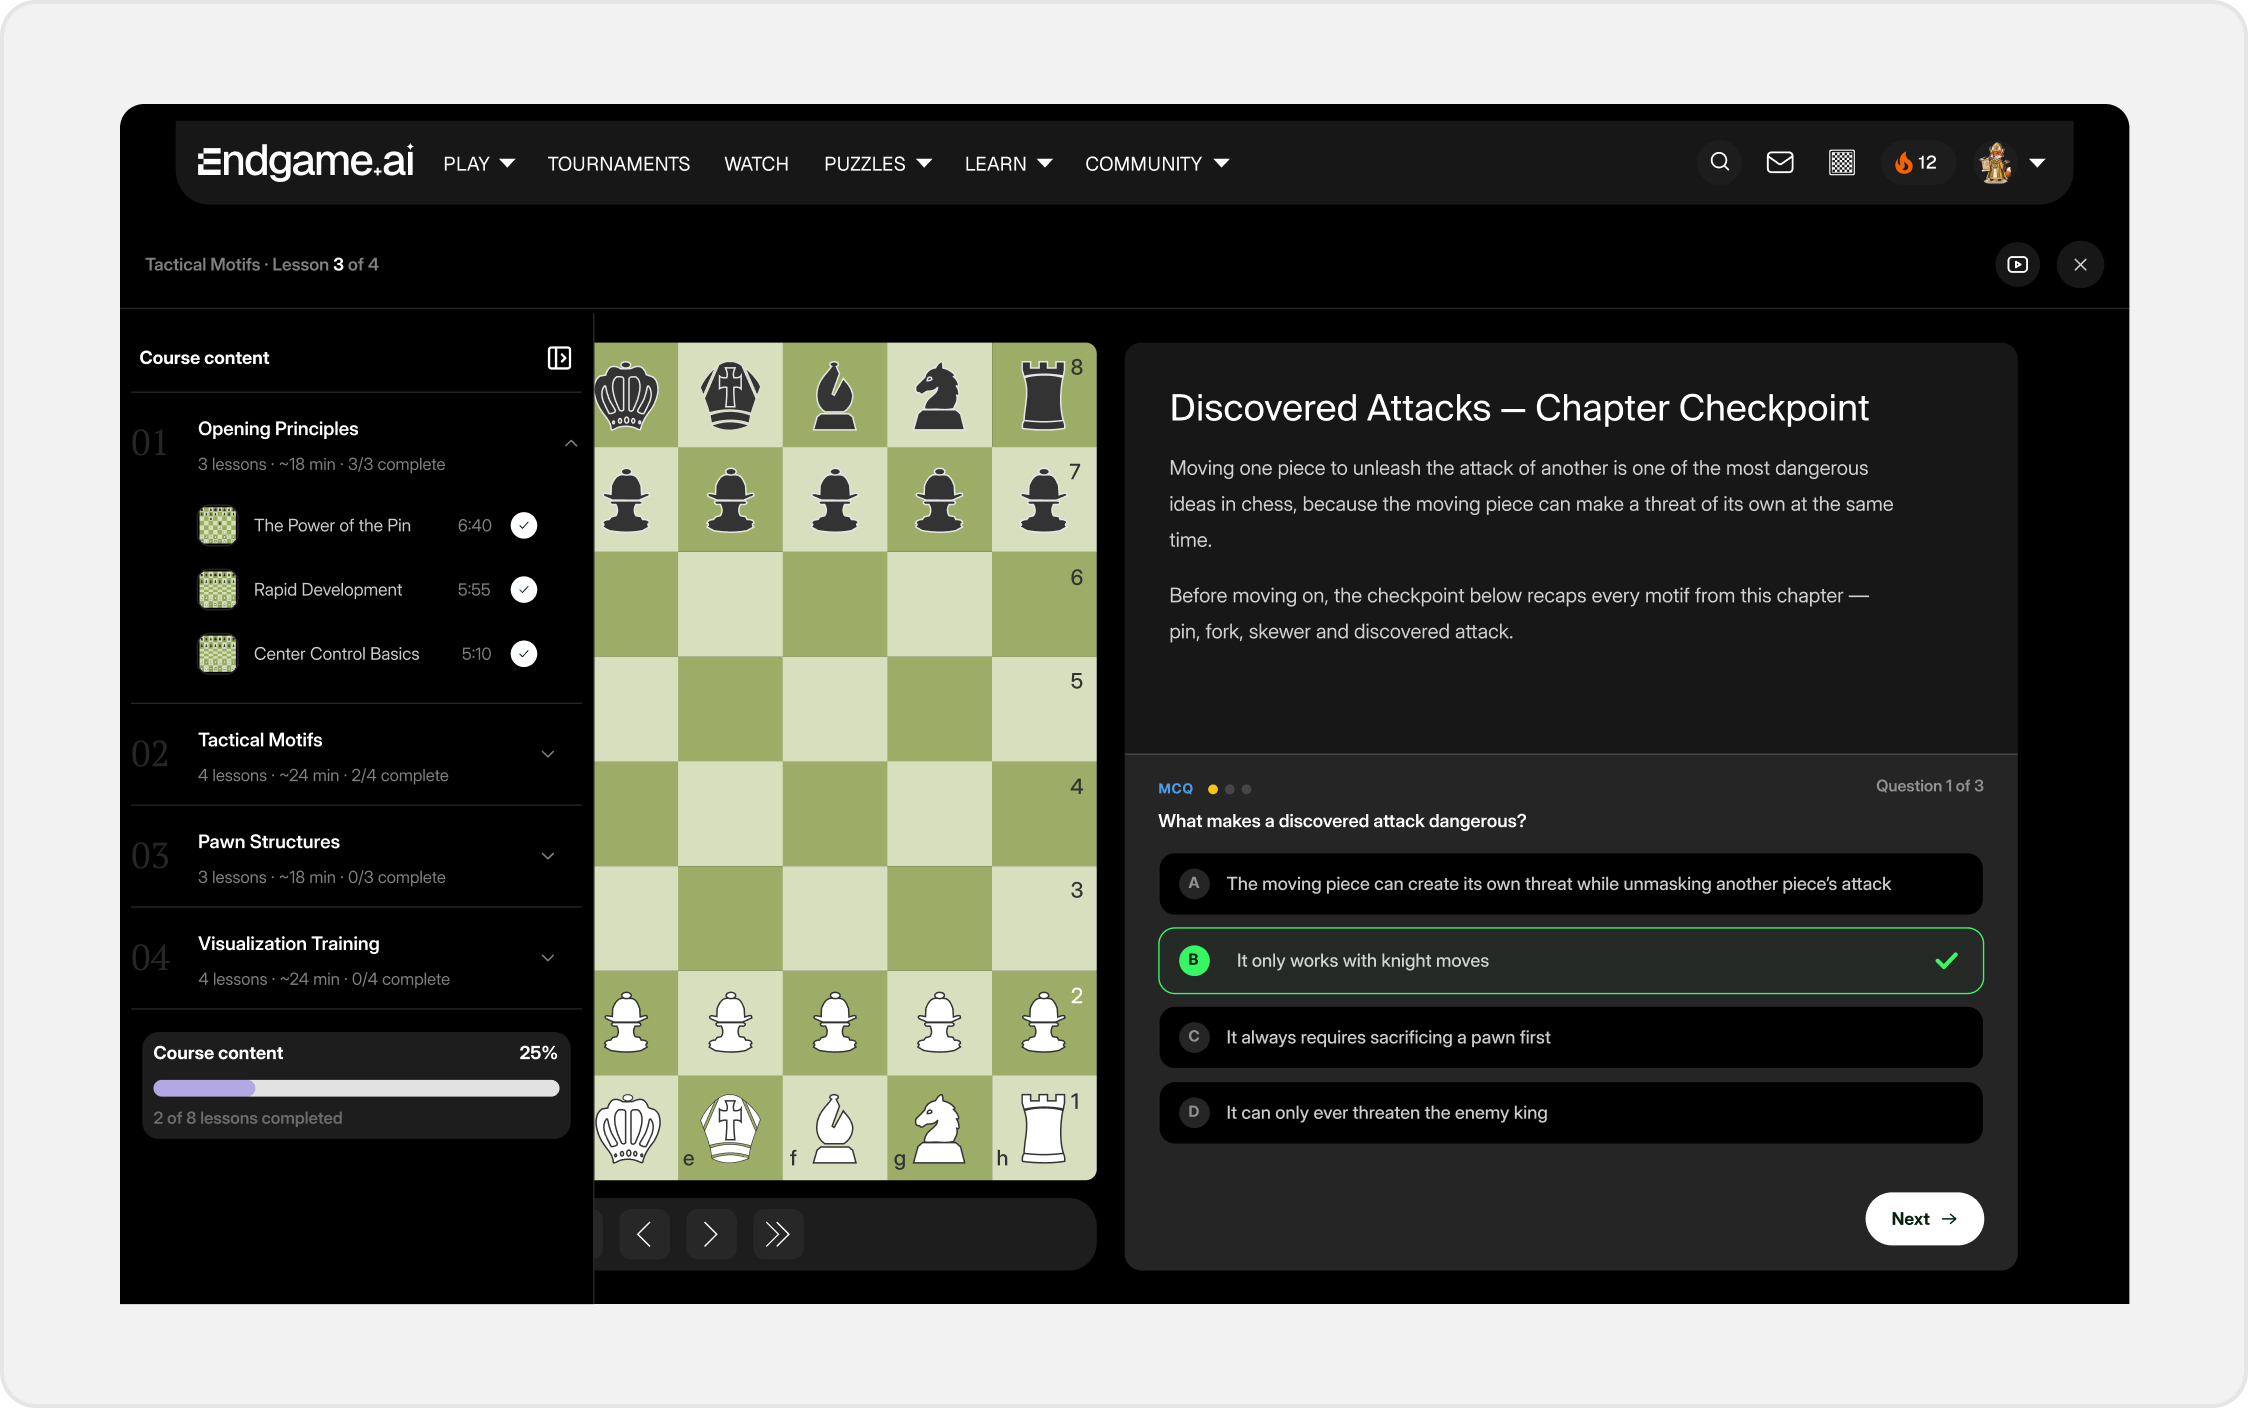Open the video player icon near close
2248x1408 pixels.
pos(2018,265)
